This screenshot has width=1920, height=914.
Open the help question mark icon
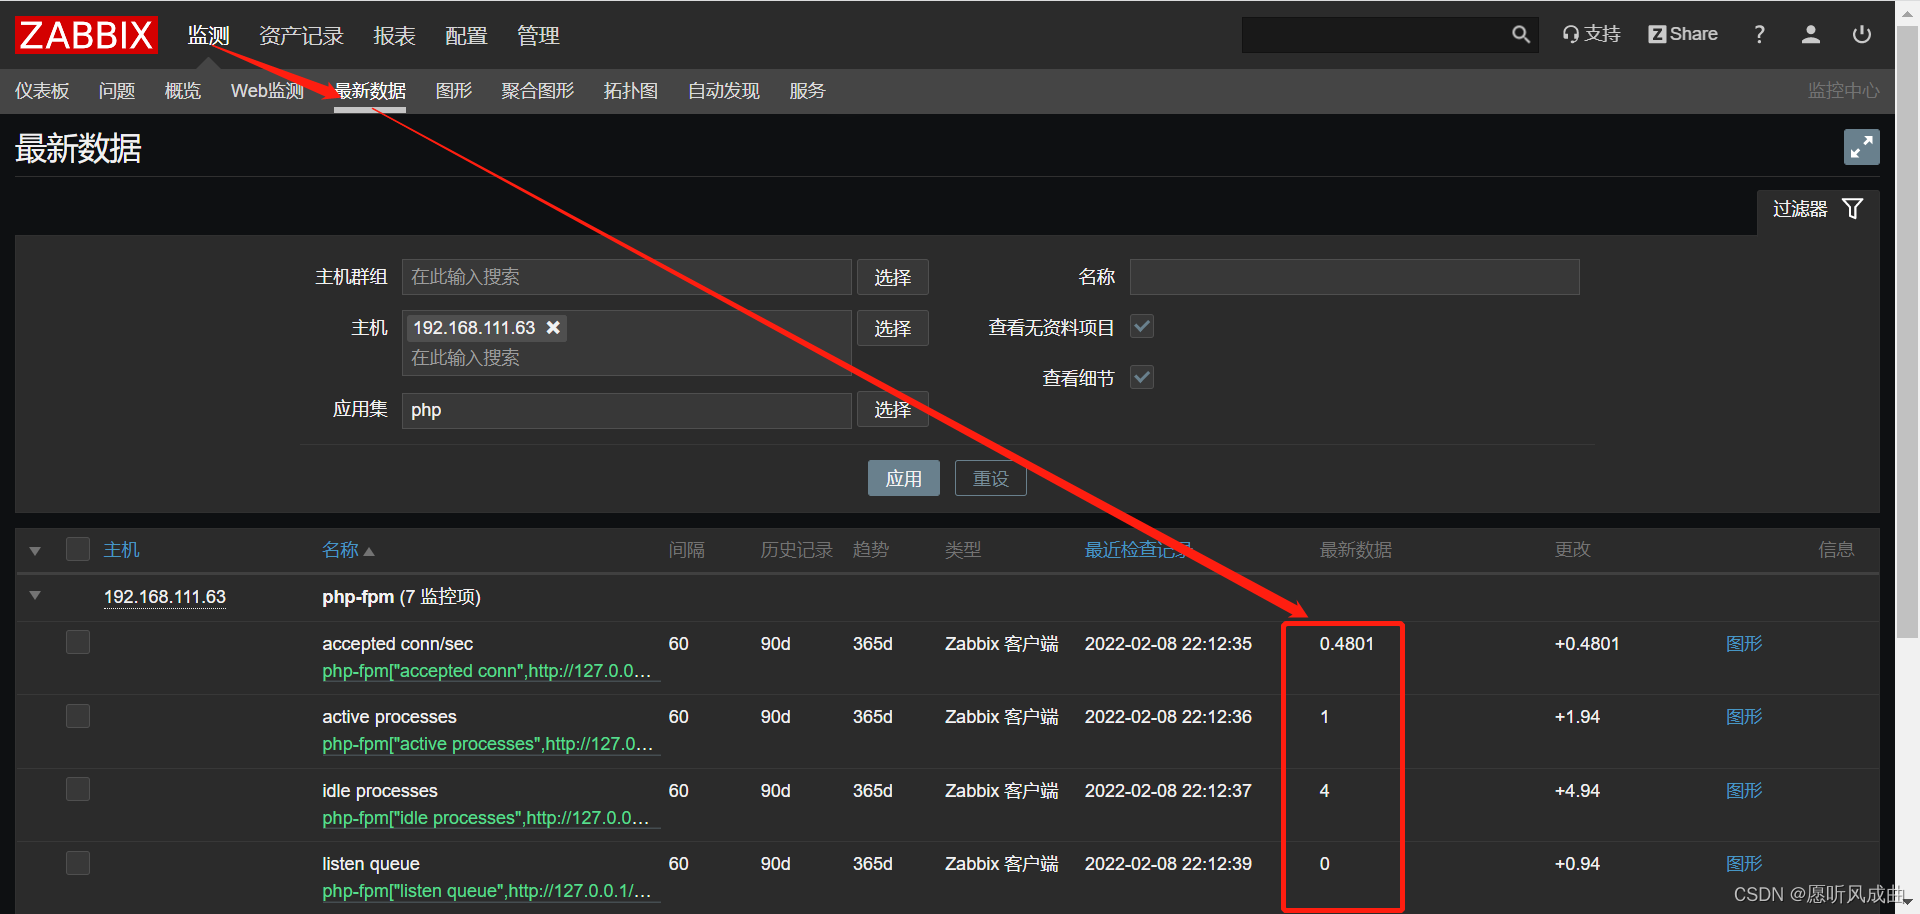[x=1759, y=34]
